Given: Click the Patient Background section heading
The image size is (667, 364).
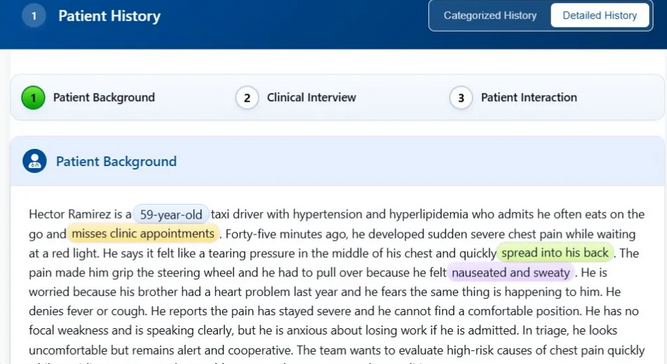Looking at the screenshot, I should click(116, 162).
